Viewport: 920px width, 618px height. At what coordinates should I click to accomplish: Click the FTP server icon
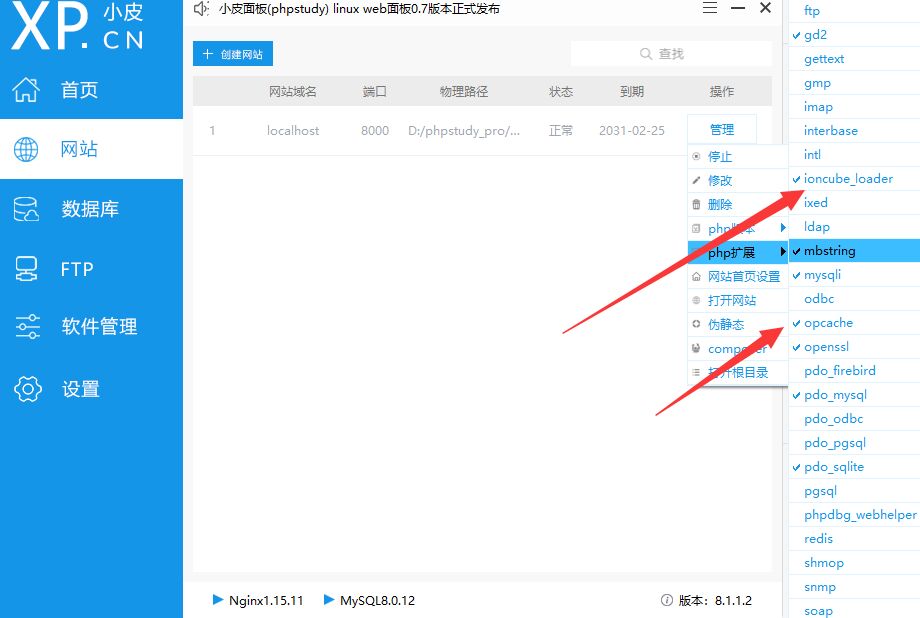(26, 269)
